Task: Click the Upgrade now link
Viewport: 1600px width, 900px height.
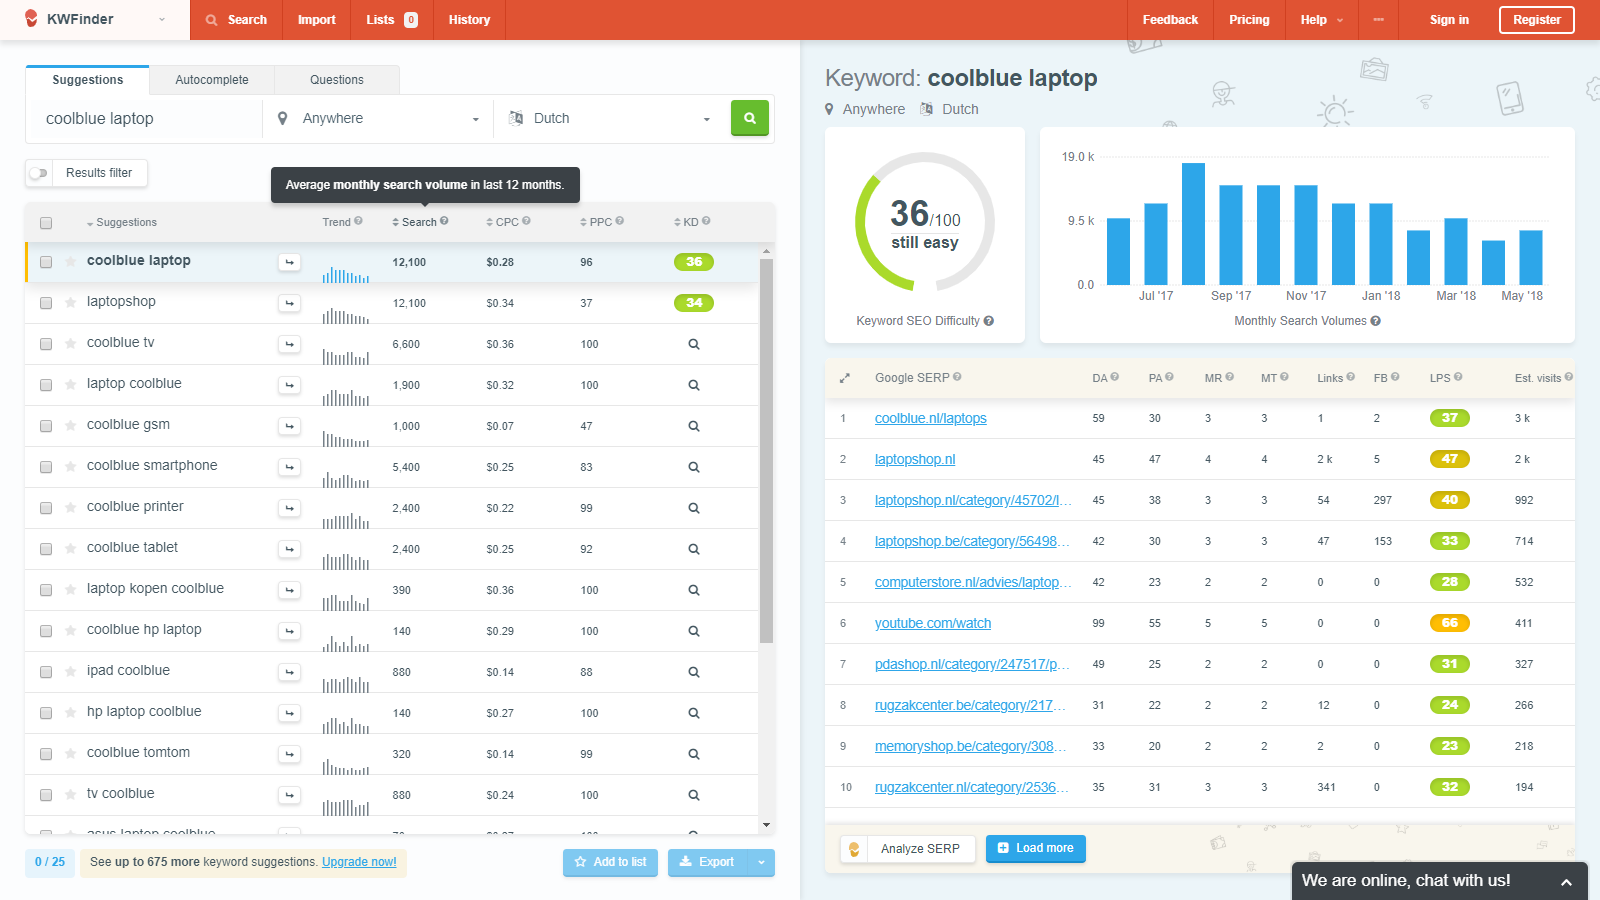Action: pyautogui.click(x=359, y=862)
